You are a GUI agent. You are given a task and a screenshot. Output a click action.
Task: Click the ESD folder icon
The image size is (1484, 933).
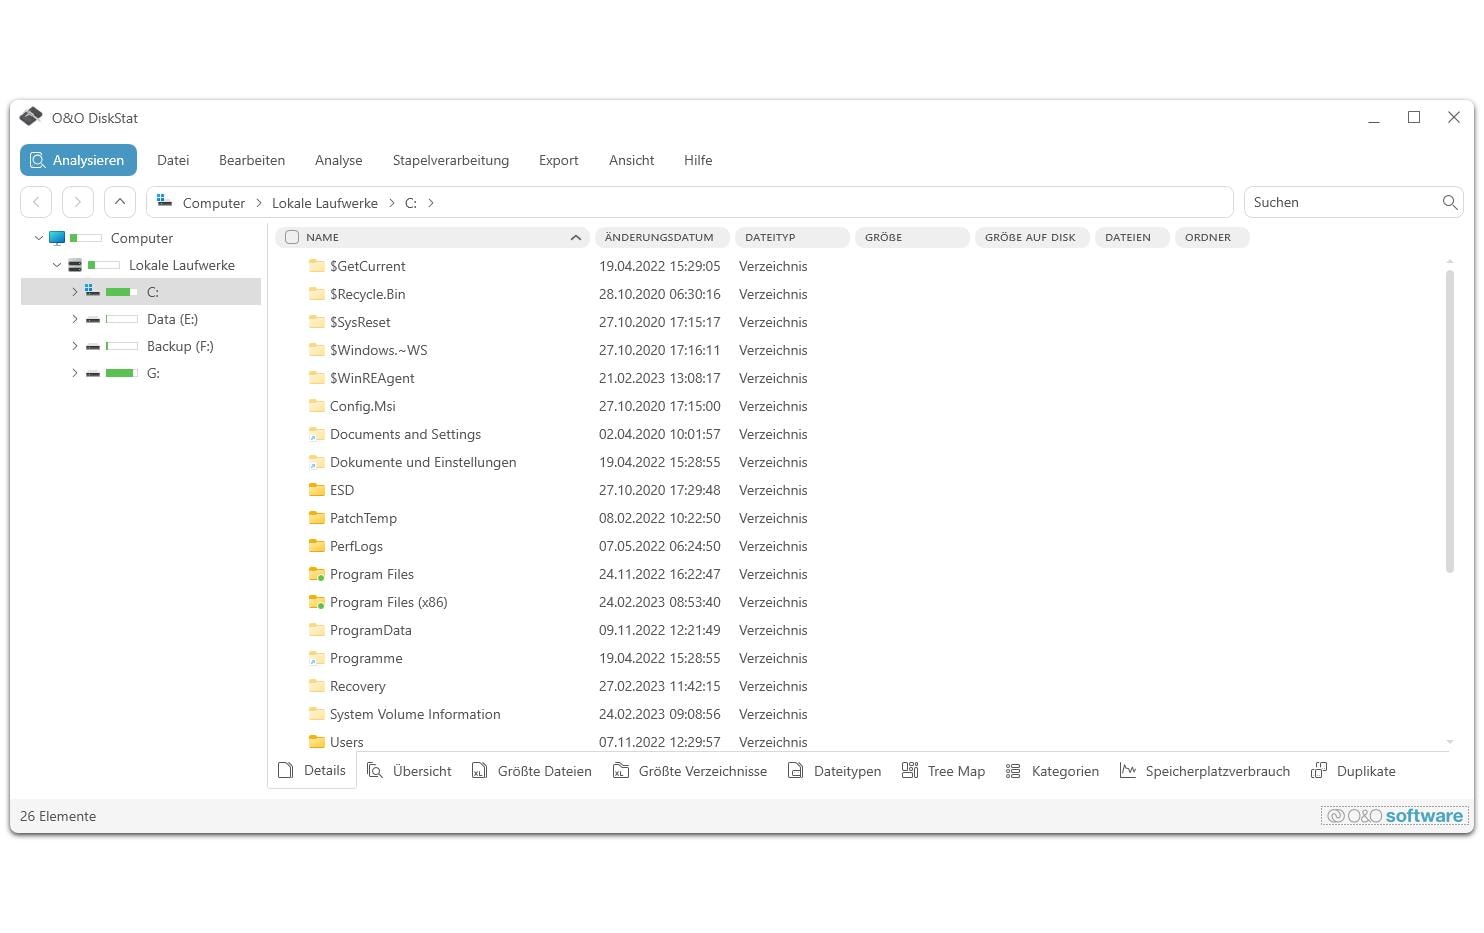(317, 490)
